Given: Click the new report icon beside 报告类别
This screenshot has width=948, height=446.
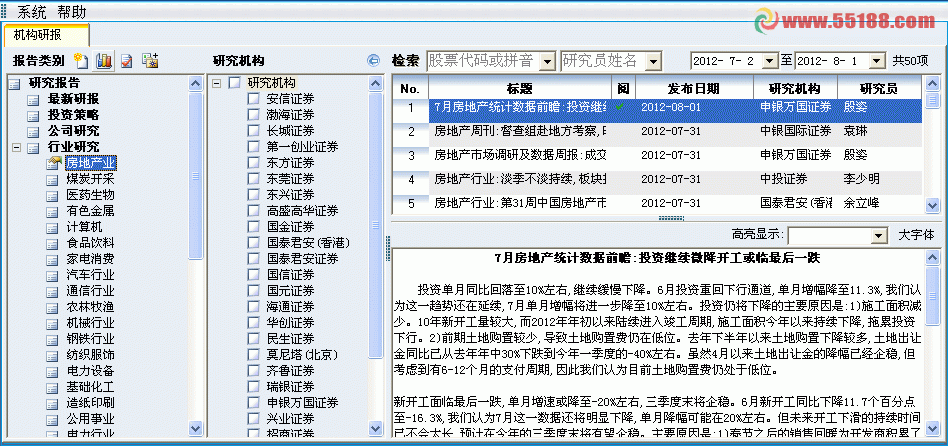Looking at the screenshot, I should tap(80, 60).
